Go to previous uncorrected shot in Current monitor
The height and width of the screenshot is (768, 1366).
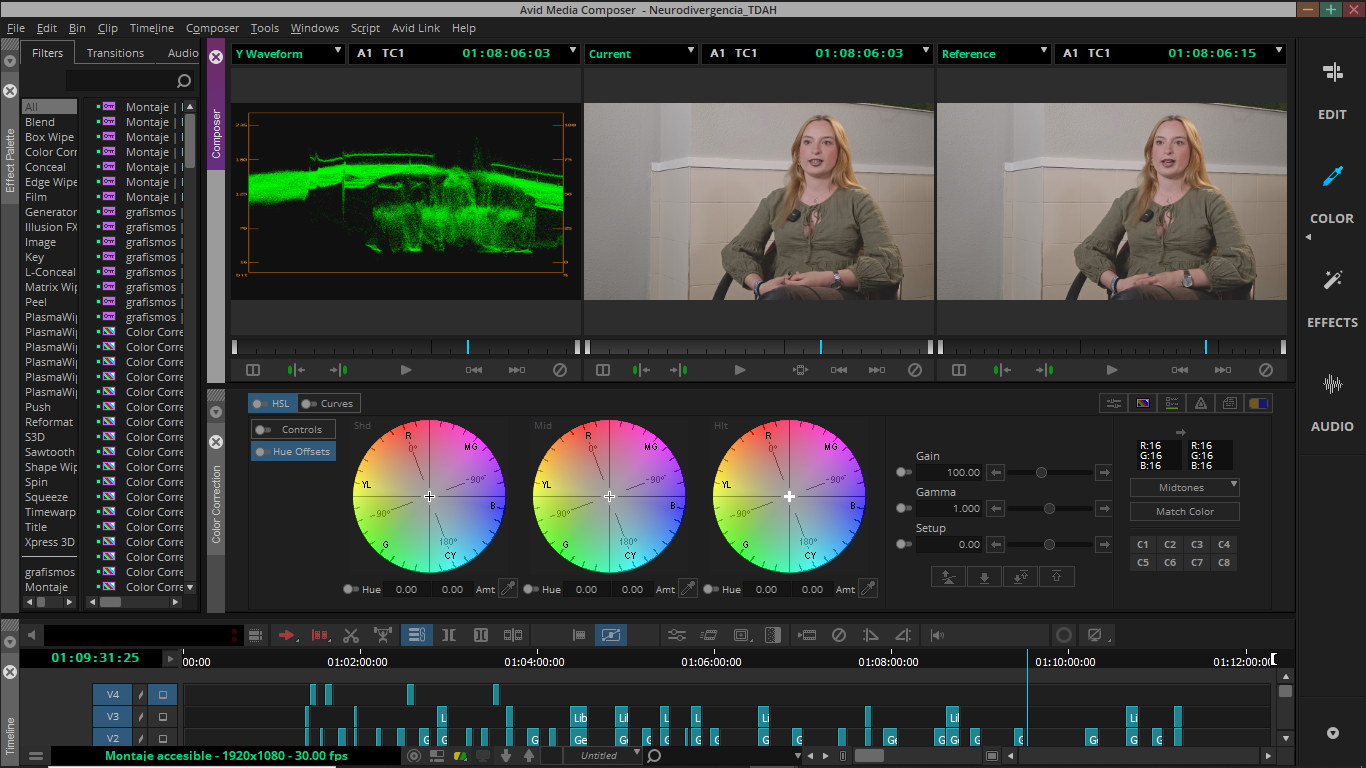839,370
